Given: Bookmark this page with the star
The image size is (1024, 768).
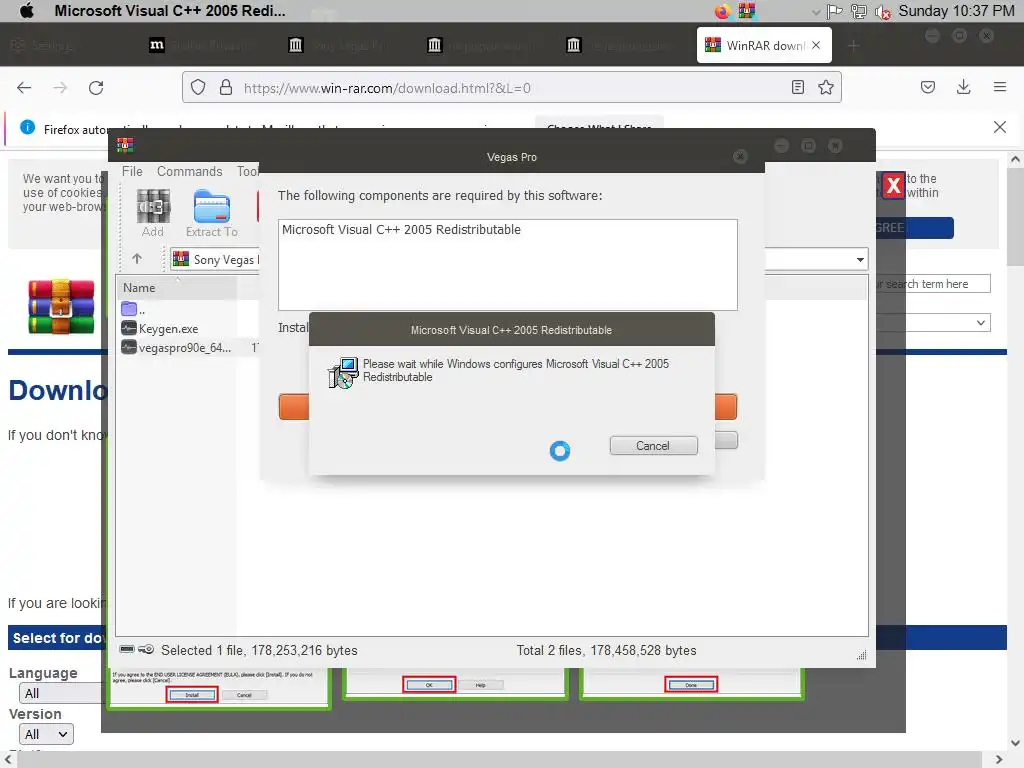Looking at the screenshot, I should click(x=826, y=88).
